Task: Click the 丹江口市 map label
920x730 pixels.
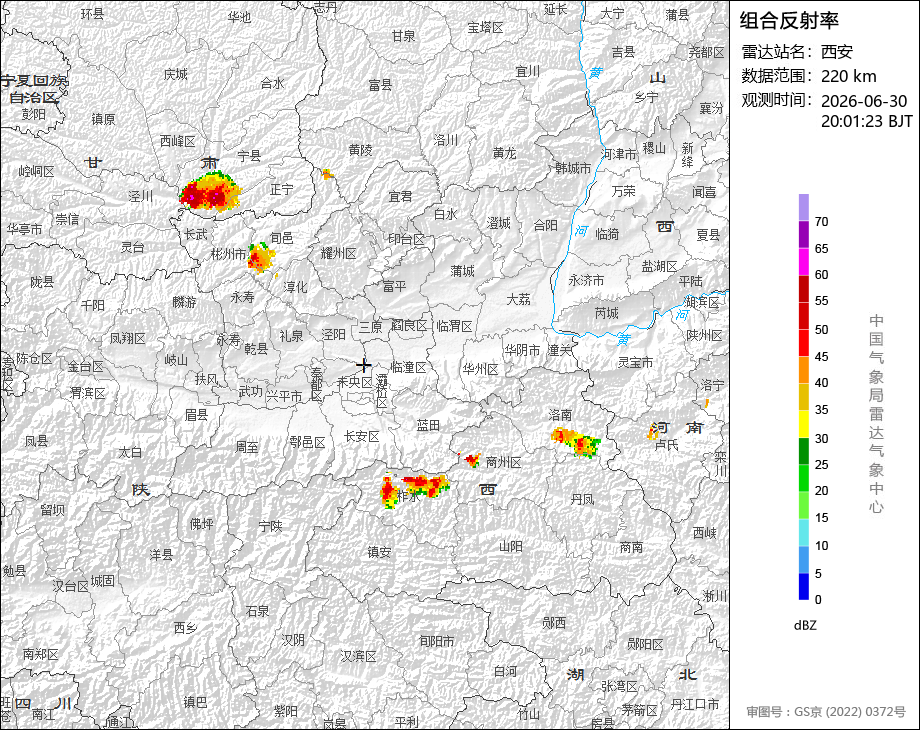Action: [x=695, y=704]
